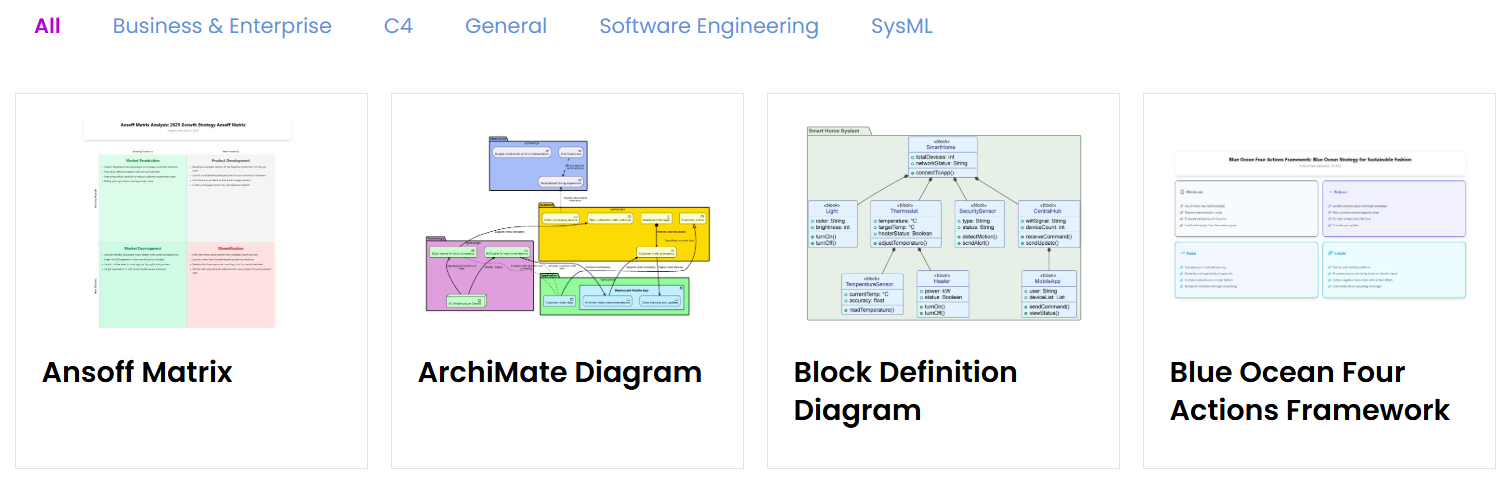
Task: Click the green Market Penetration quadrant
Action: tap(143, 197)
